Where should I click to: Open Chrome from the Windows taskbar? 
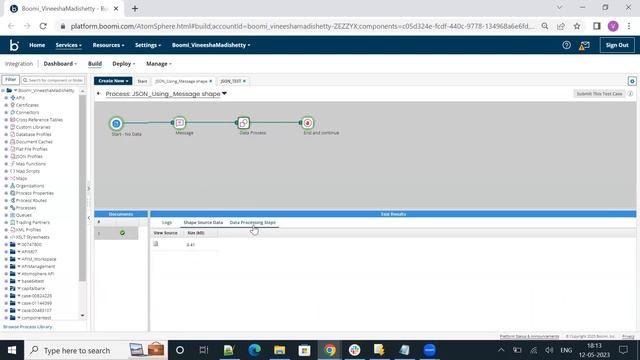click(330, 350)
